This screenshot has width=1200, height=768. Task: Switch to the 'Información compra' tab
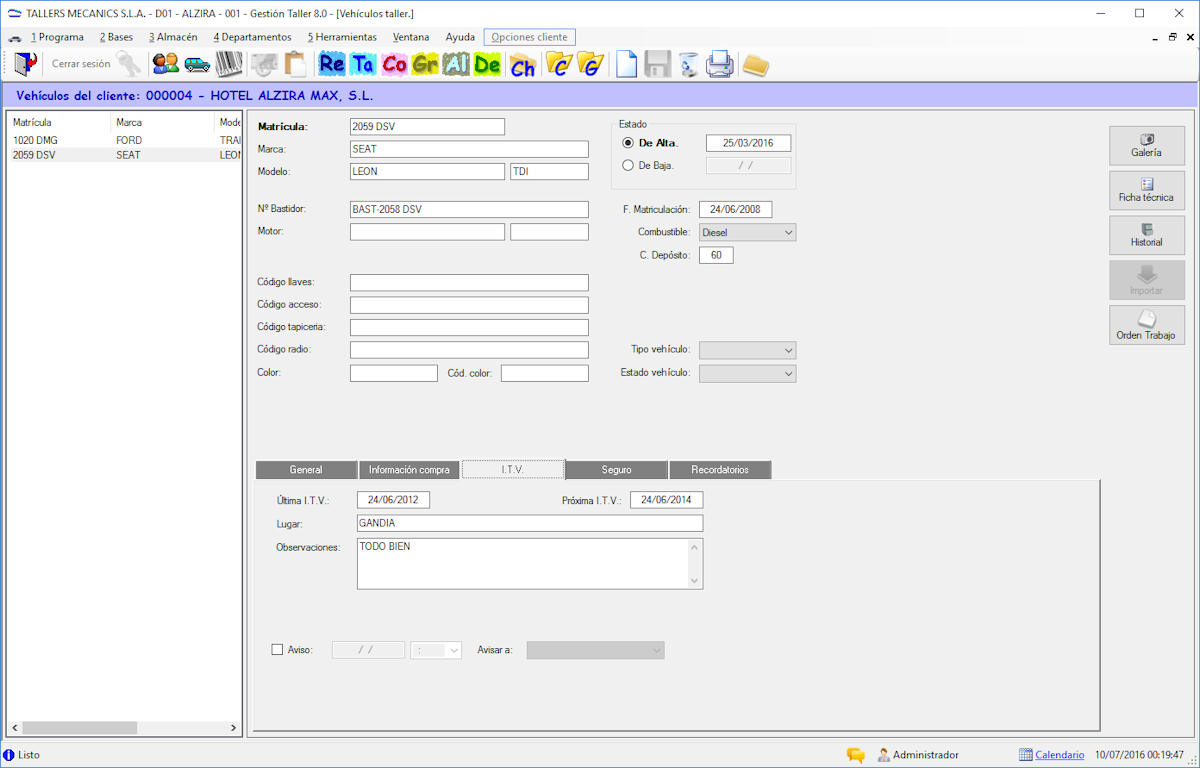[410, 470]
